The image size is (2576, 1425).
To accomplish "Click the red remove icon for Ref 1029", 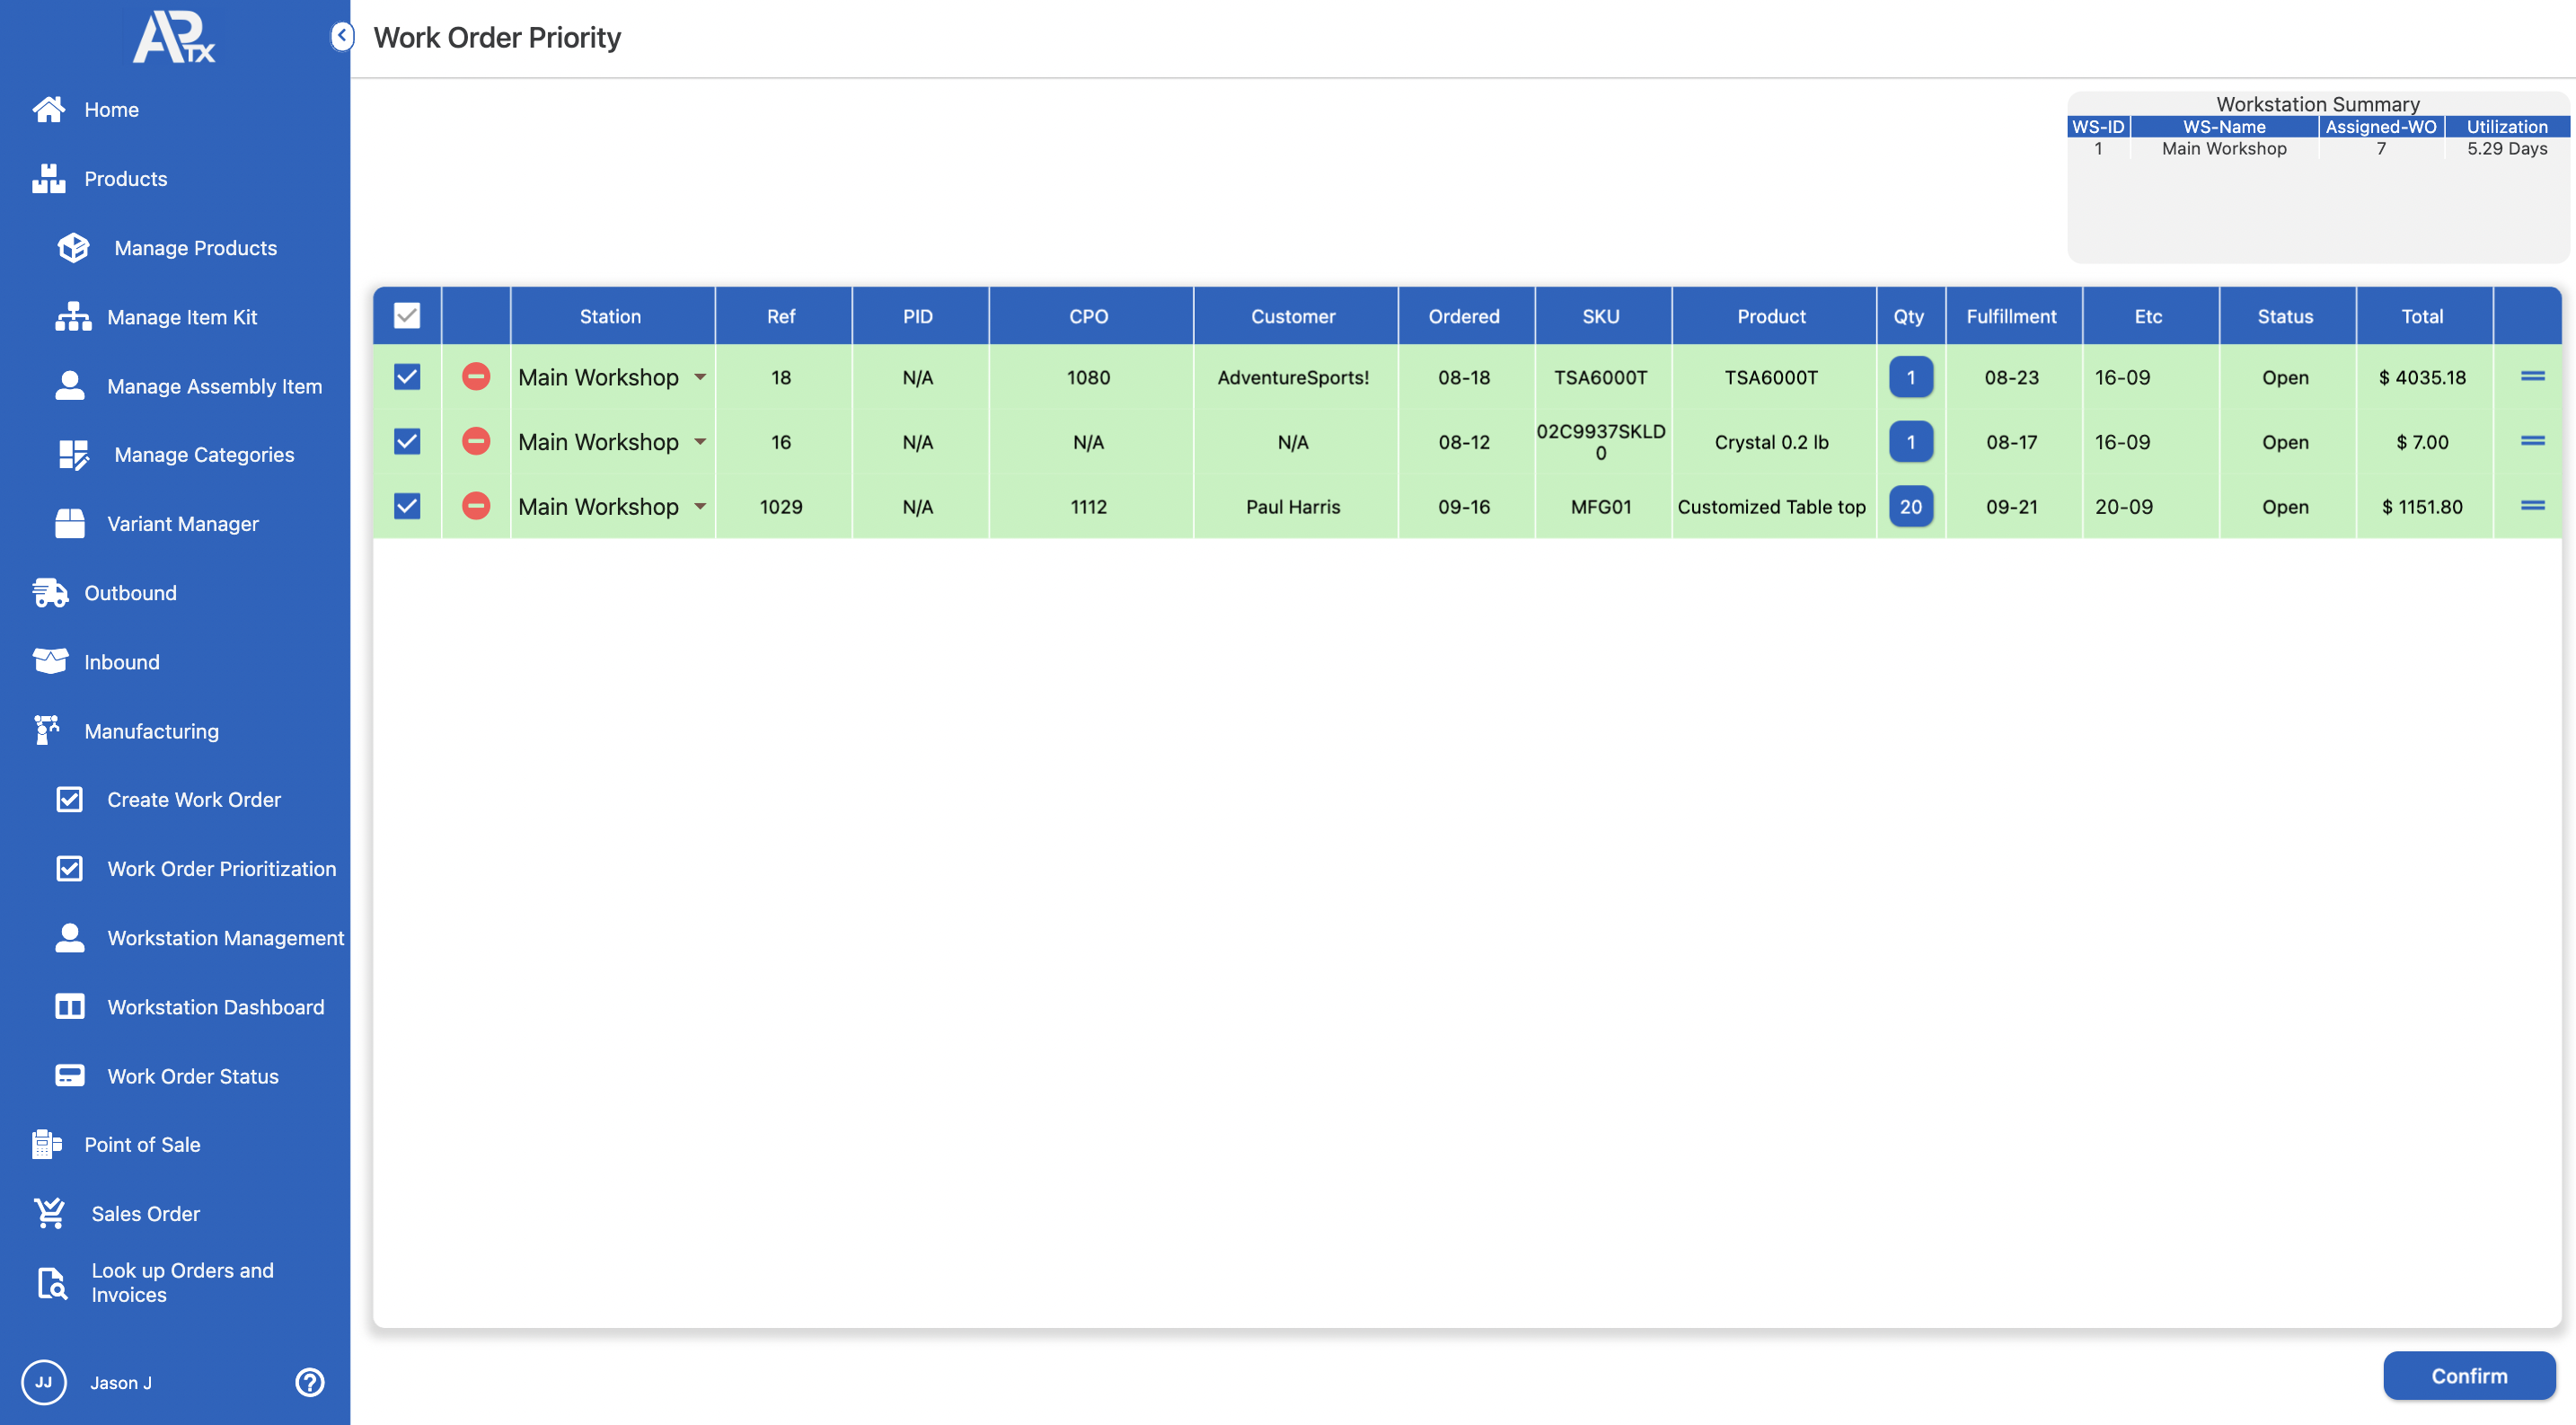I will point(476,506).
